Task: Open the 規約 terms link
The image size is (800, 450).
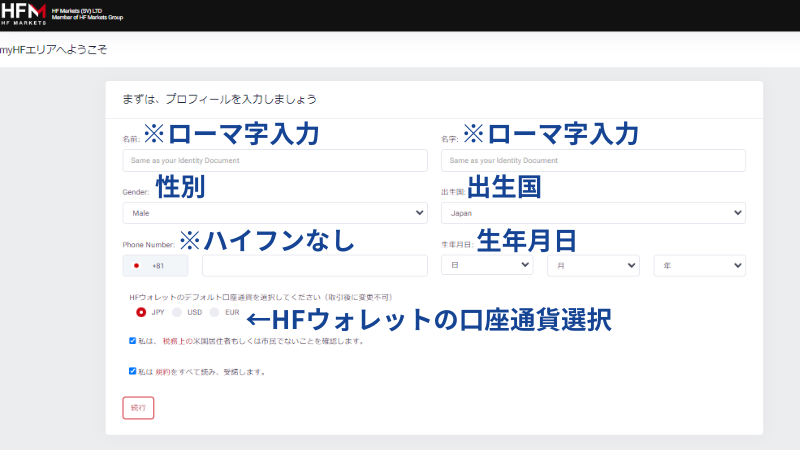Action: point(162,372)
